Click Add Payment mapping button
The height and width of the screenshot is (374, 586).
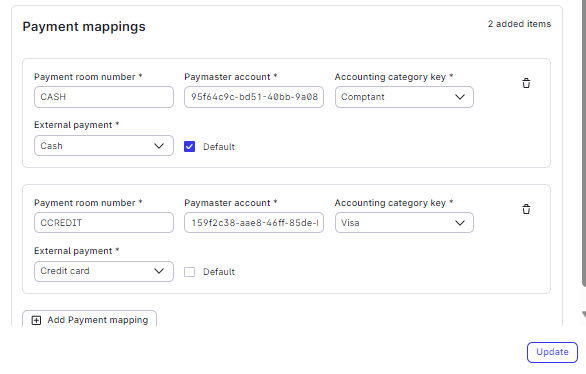(89, 319)
